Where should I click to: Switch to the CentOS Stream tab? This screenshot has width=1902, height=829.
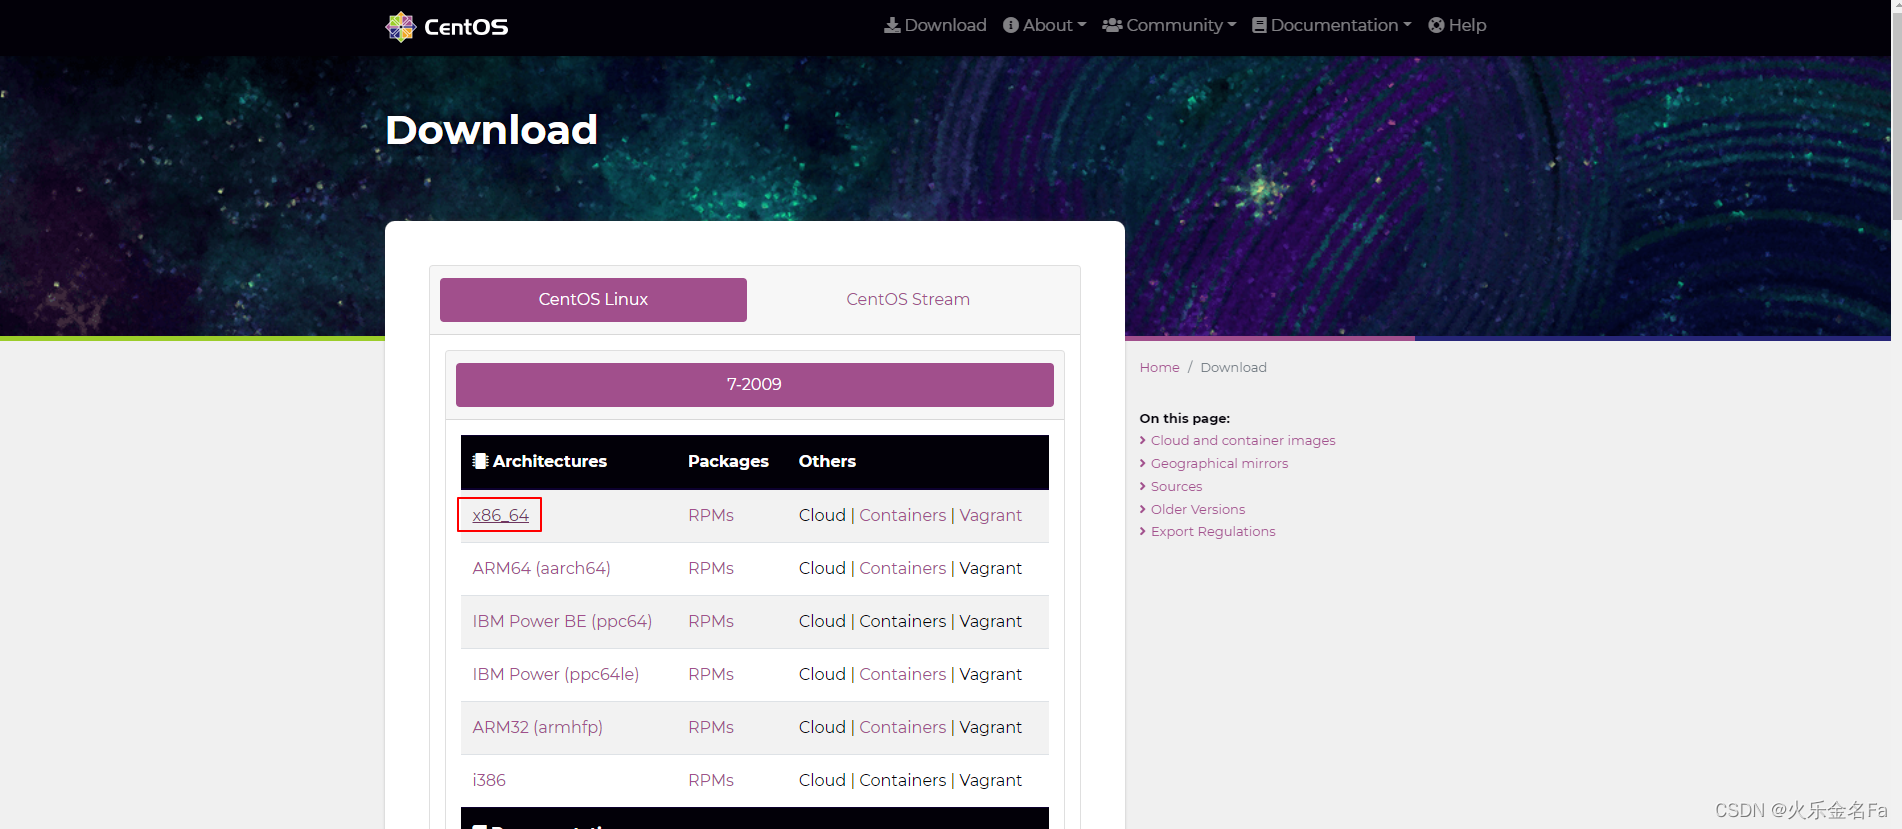(908, 300)
